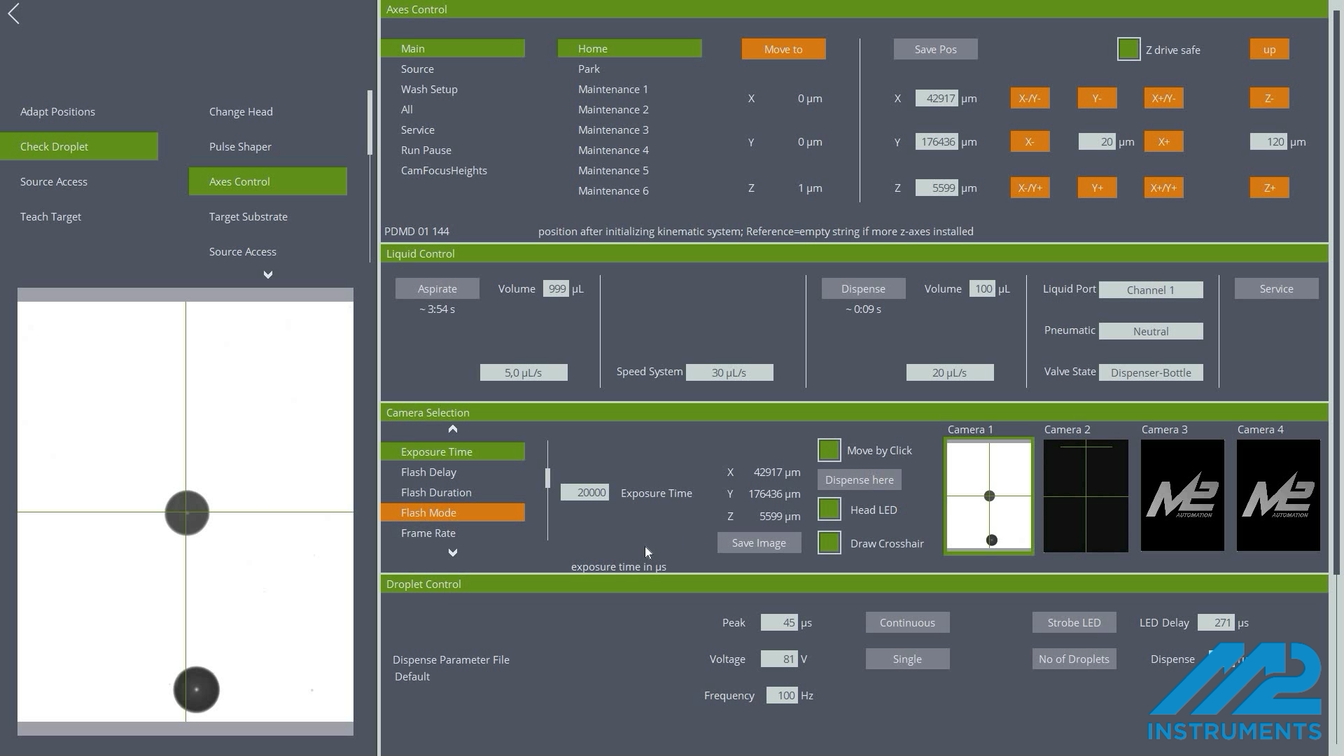Click the Save Image button
The width and height of the screenshot is (1344, 756).
pyautogui.click(x=759, y=543)
